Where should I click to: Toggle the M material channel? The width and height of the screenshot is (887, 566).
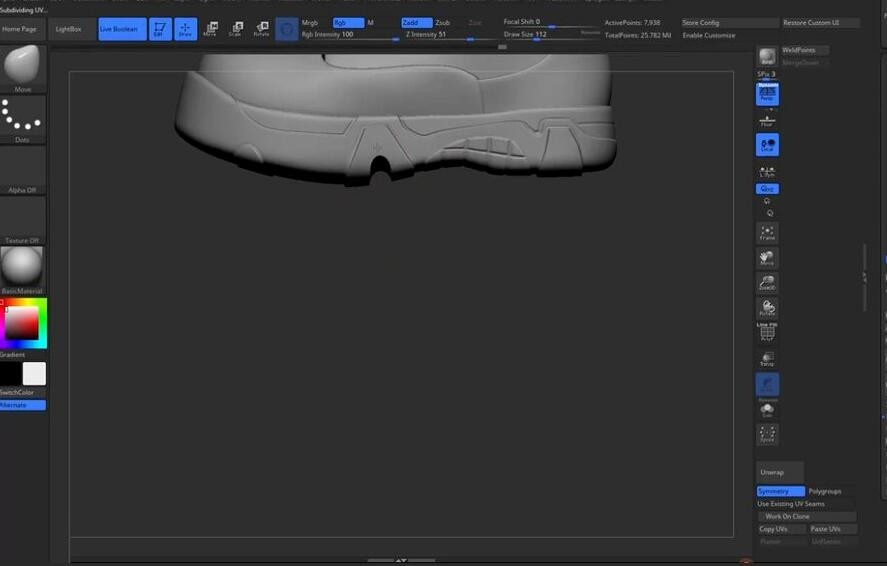pyautogui.click(x=371, y=23)
